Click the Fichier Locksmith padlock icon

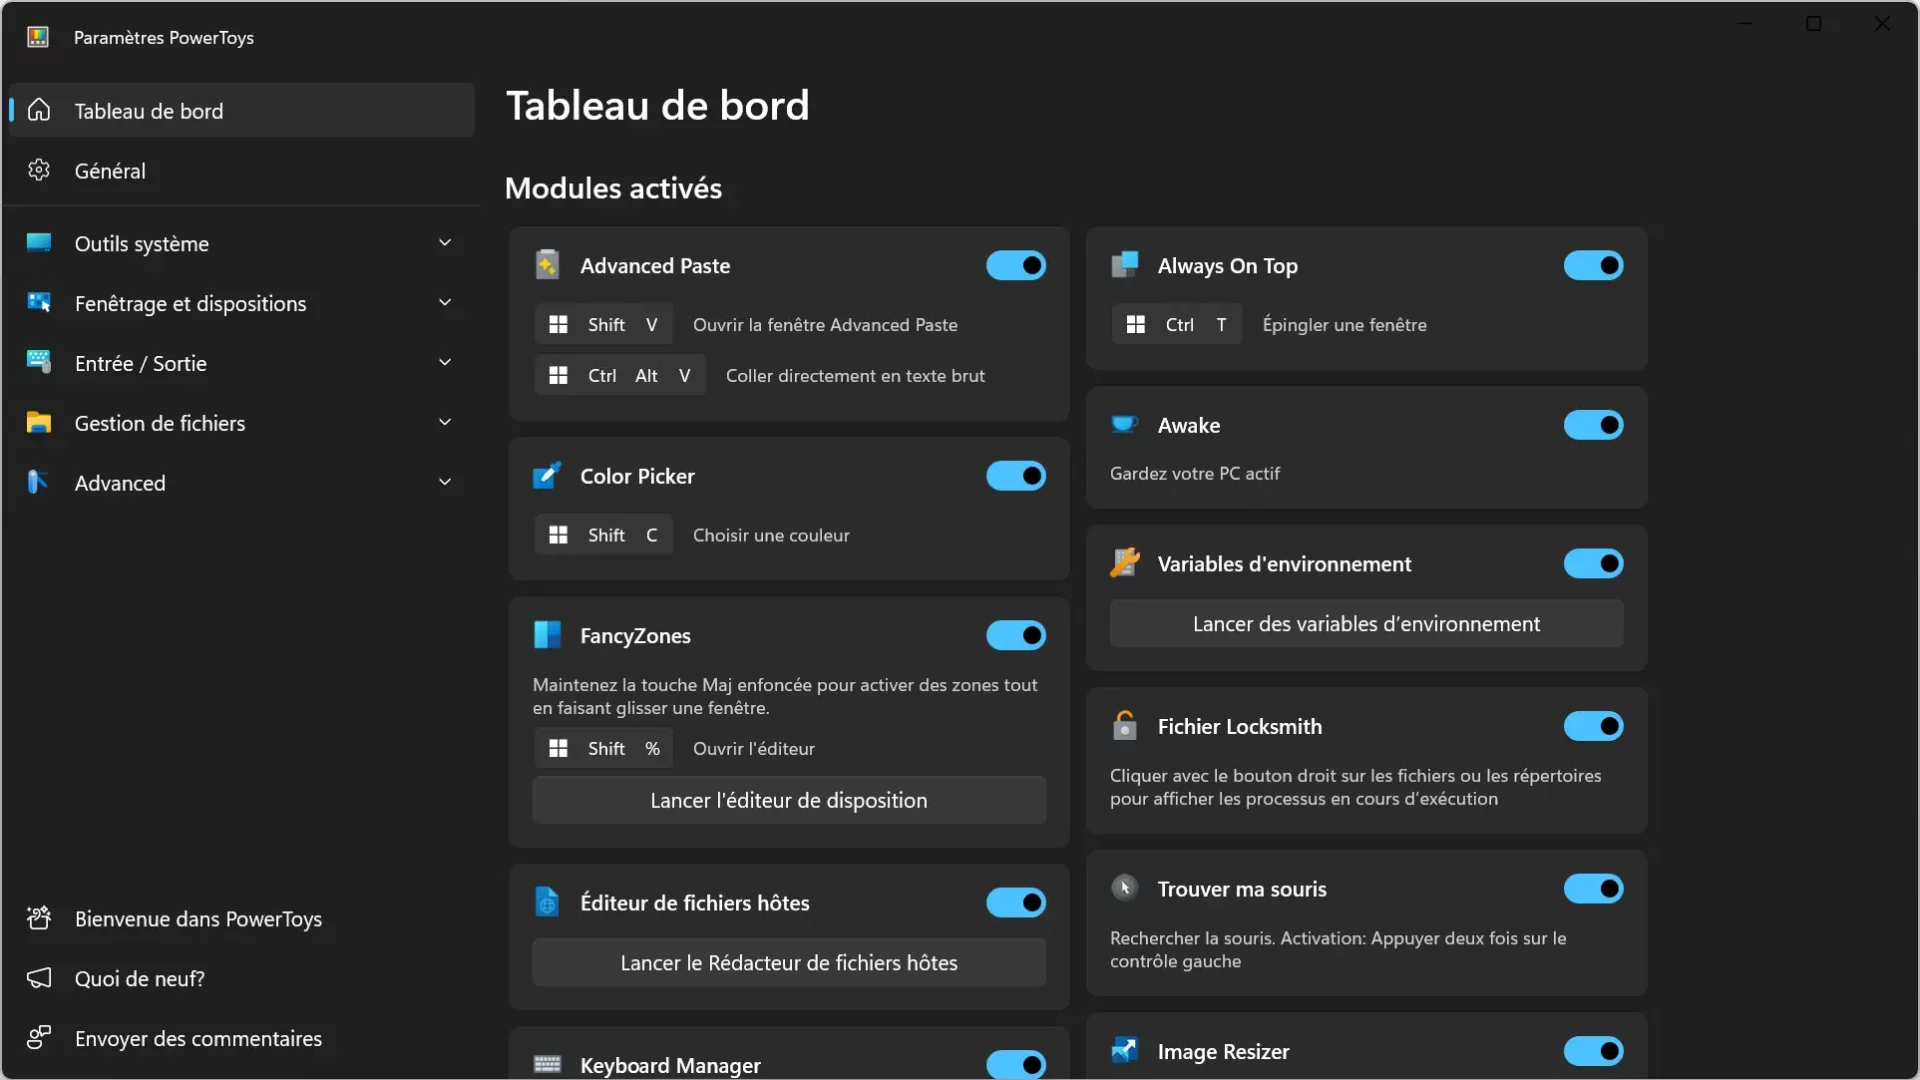[1125, 726]
